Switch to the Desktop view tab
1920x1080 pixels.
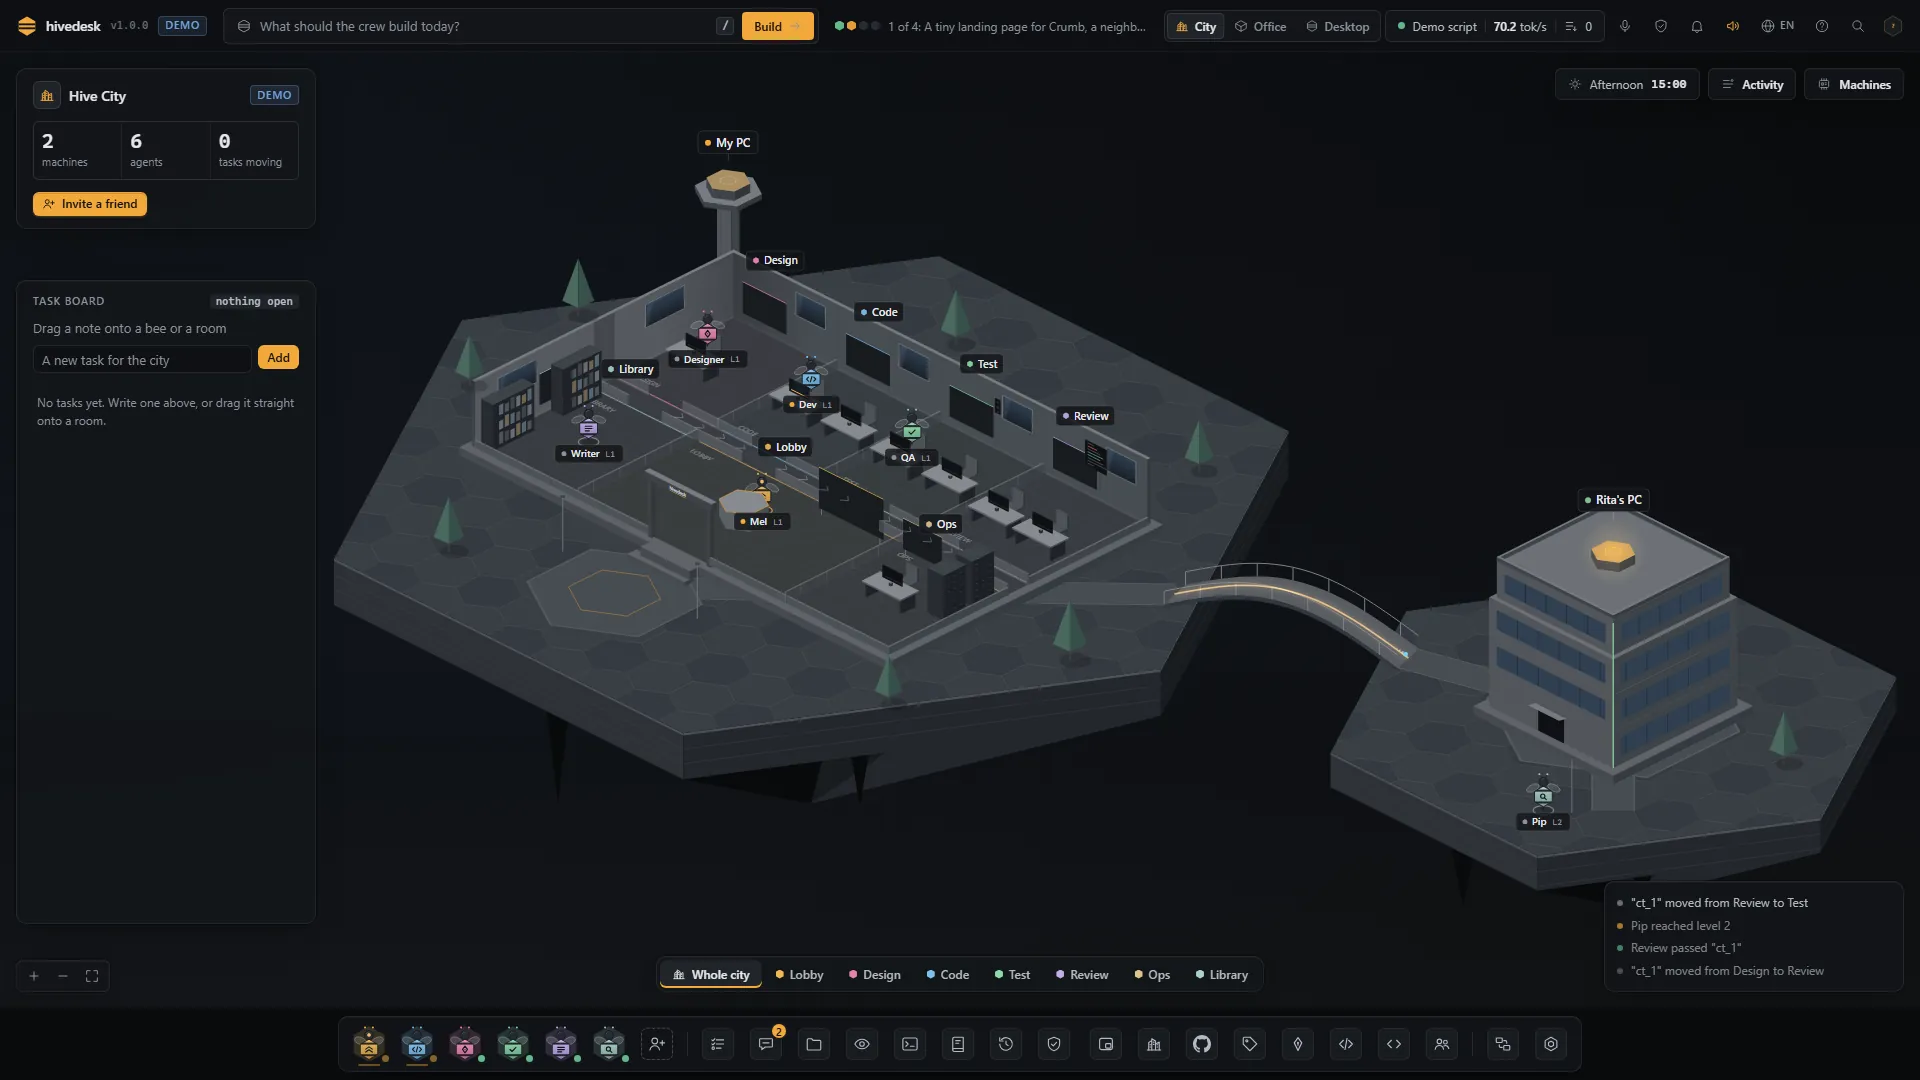tap(1338, 26)
